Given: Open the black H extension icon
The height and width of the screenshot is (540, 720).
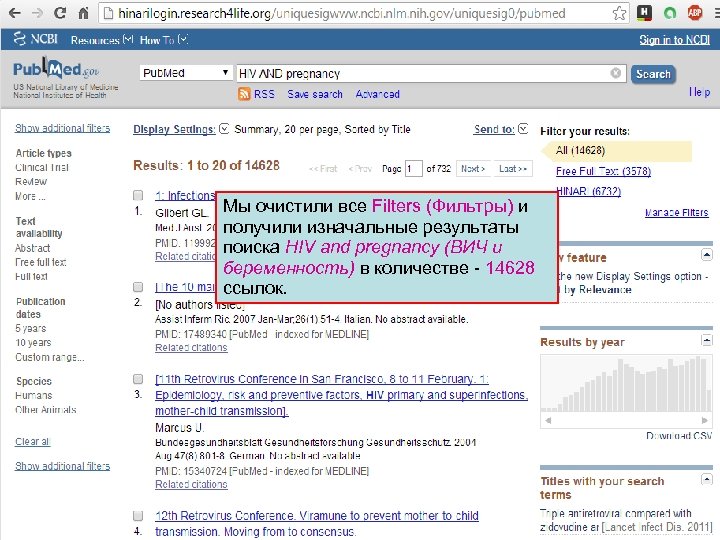Looking at the screenshot, I should coord(644,13).
